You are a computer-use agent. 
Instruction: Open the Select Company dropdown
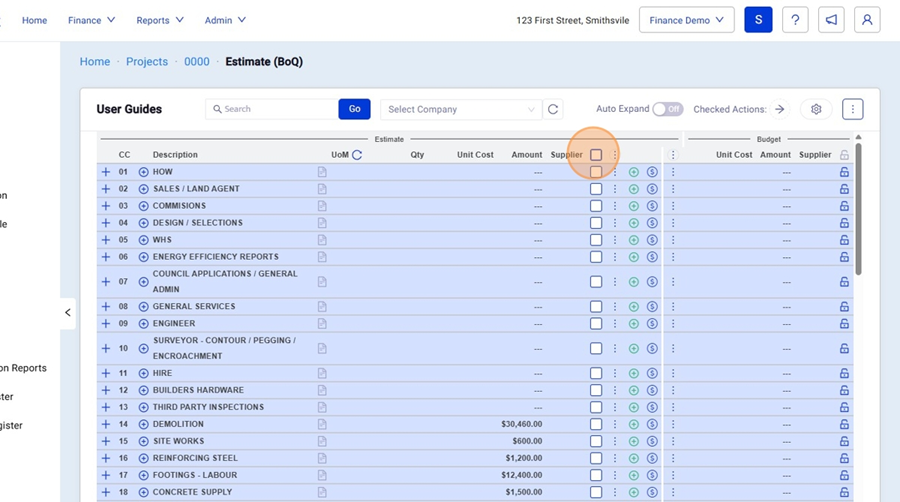click(x=461, y=109)
